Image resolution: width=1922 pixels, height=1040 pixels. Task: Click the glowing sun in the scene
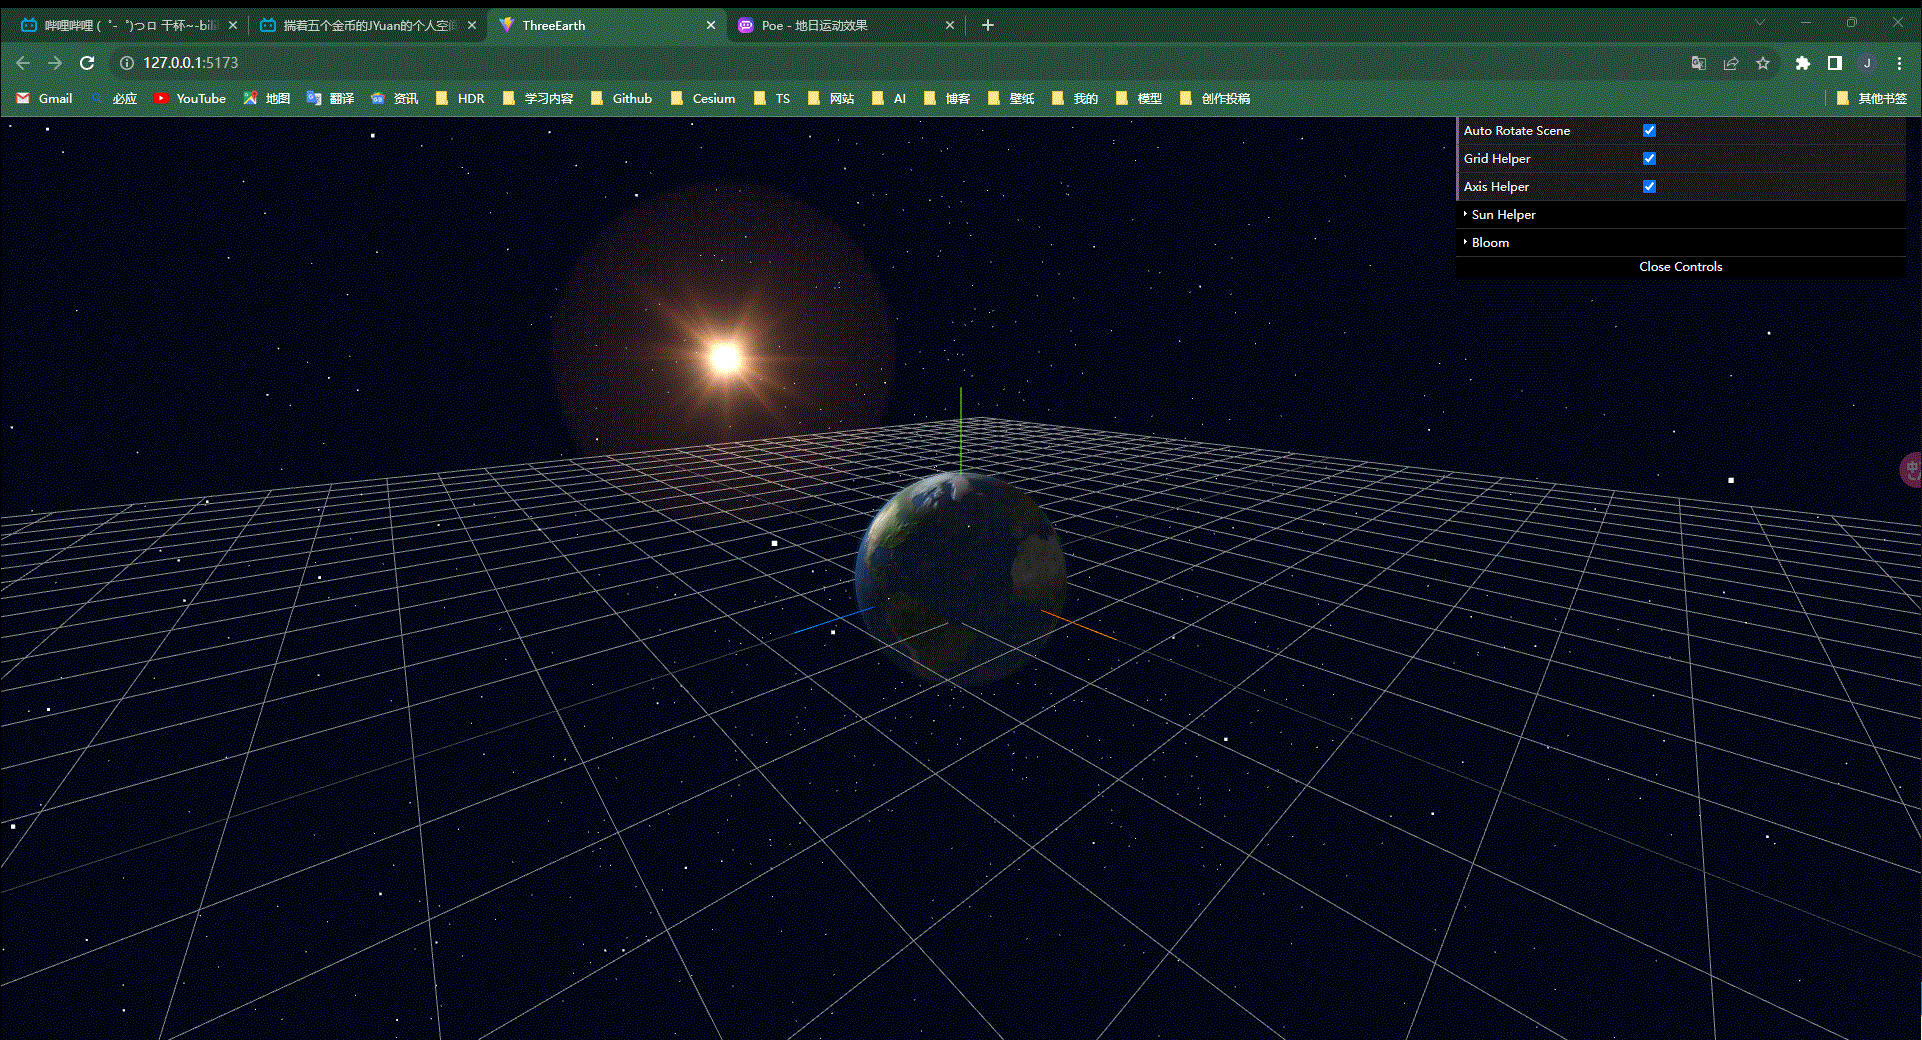[725, 357]
